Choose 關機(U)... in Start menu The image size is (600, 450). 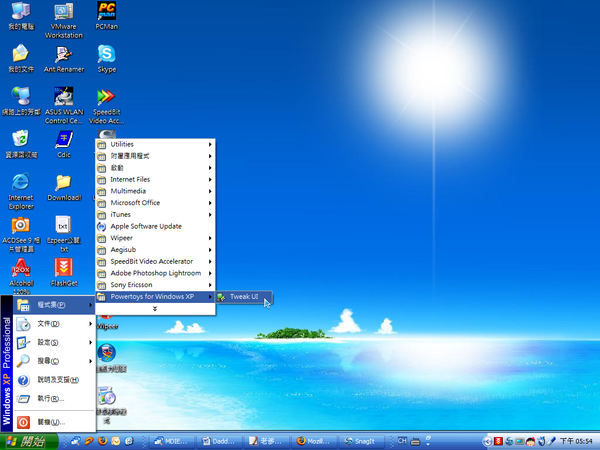click(54, 422)
